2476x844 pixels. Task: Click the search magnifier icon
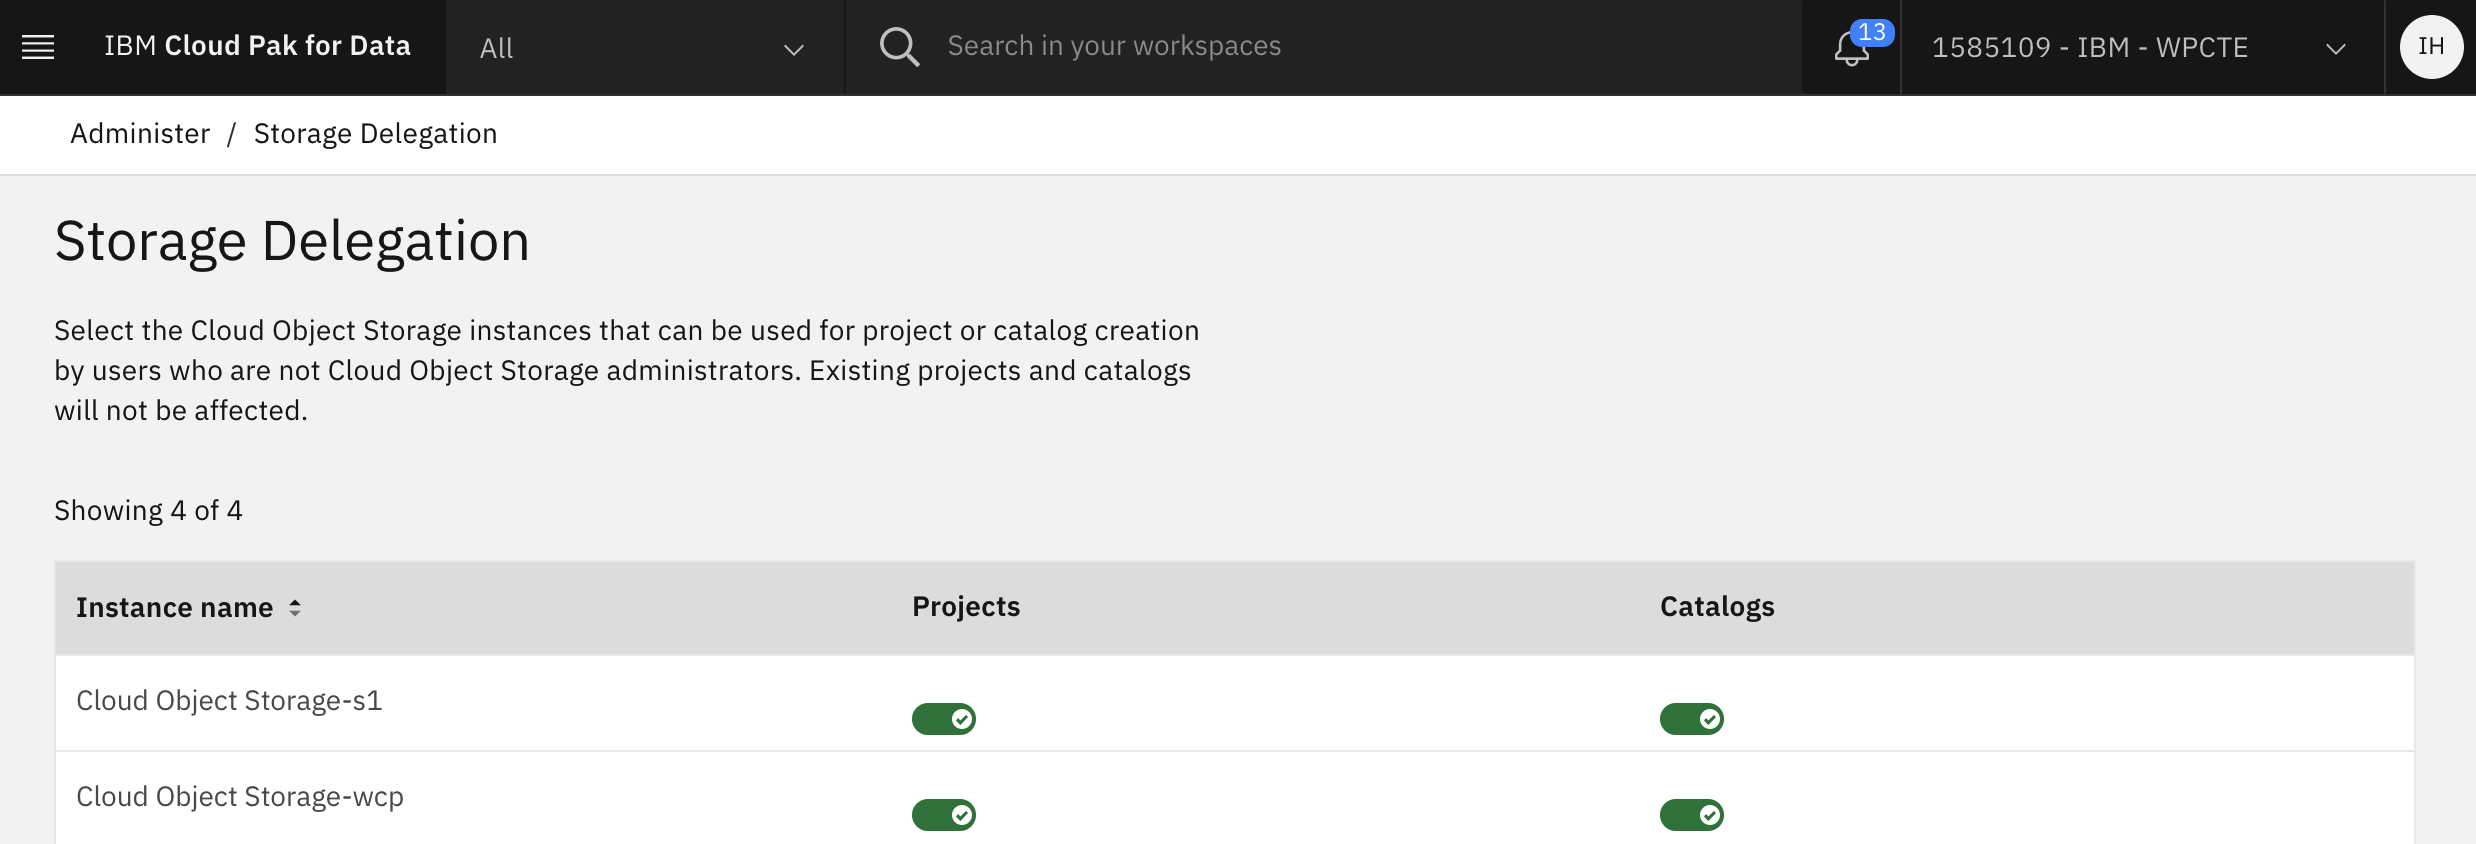[x=899, y=47]
